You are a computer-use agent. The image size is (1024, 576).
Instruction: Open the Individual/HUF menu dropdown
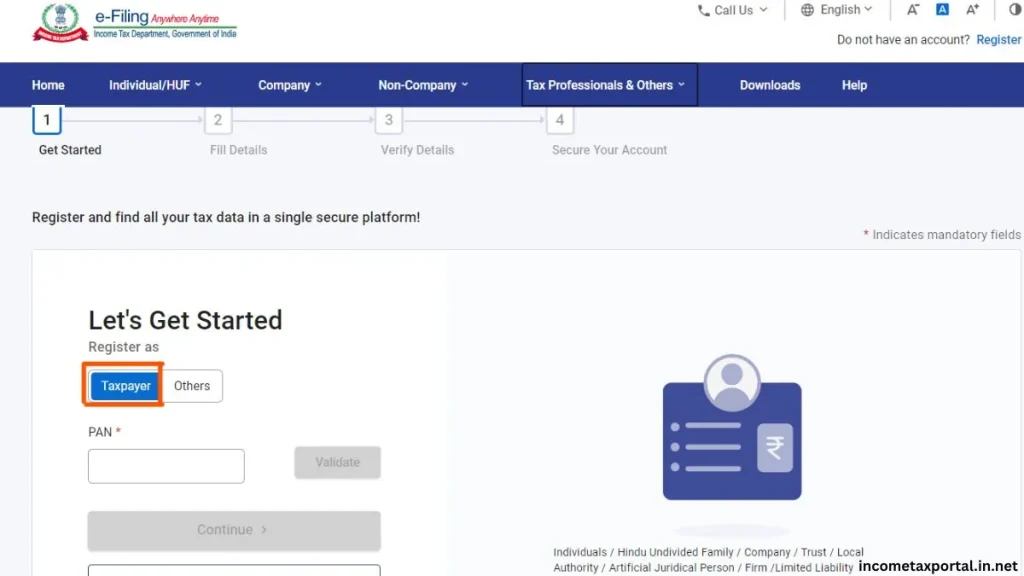click(155, 85)
